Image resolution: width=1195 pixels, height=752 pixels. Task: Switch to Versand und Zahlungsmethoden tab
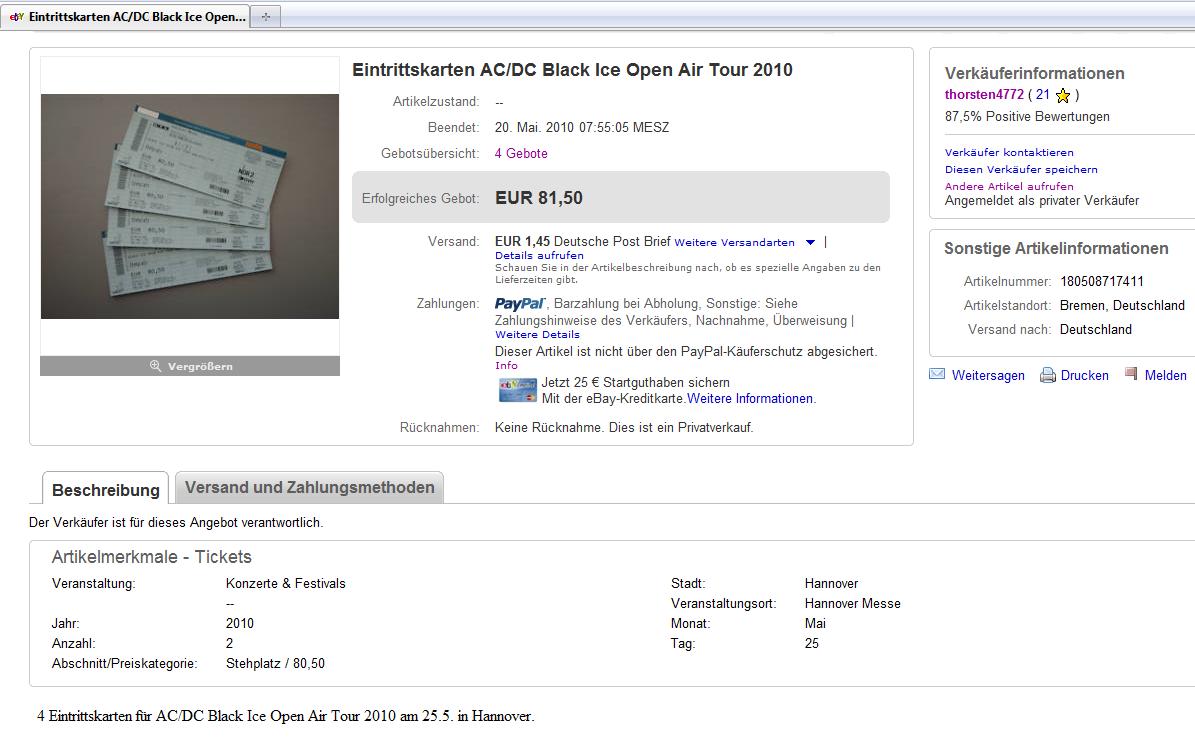(309, 488)
